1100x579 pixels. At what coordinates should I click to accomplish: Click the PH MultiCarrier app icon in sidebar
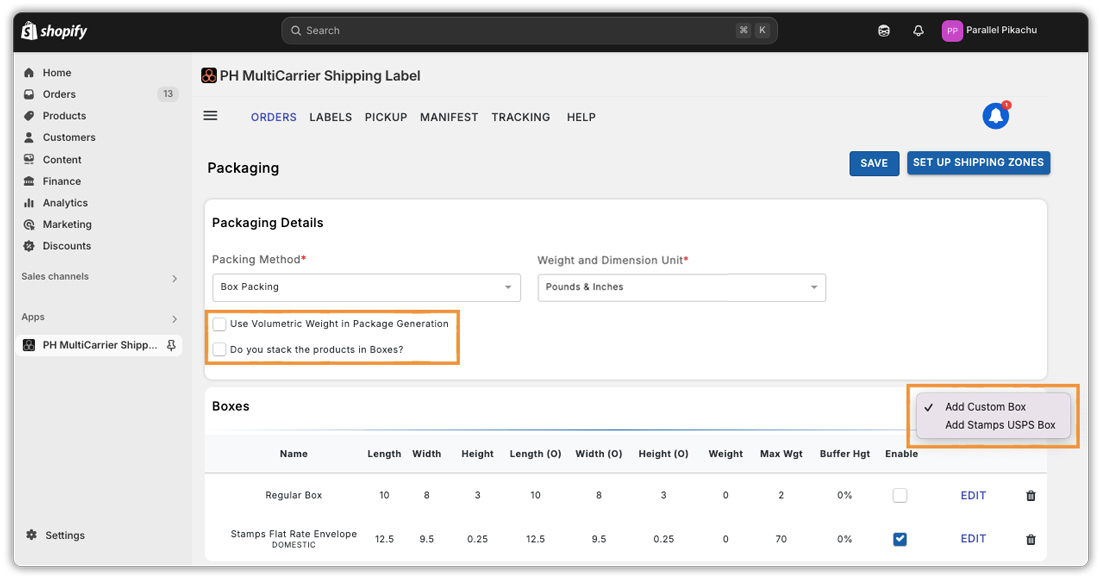click(29, 345)
